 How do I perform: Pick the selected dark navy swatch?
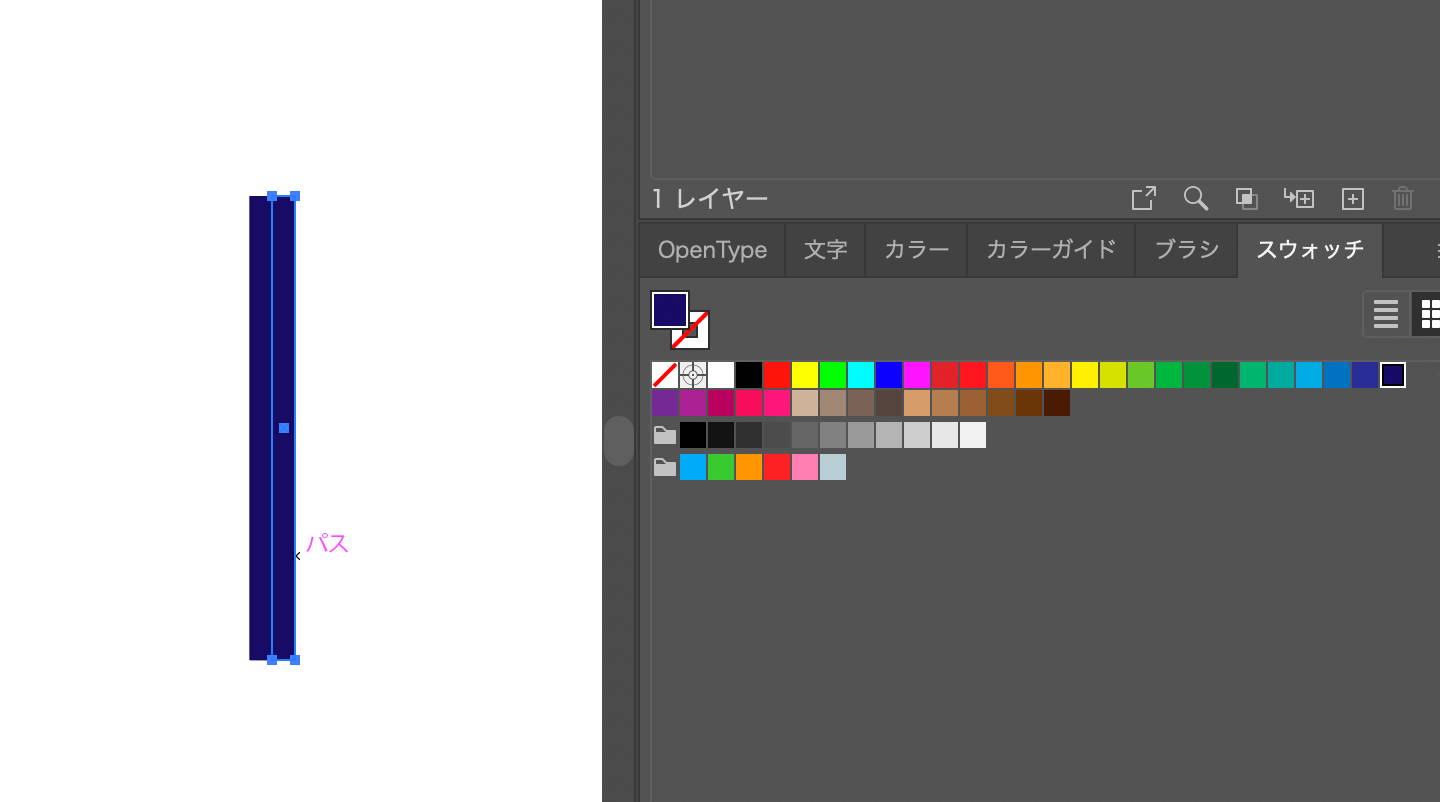click(1393, 375)
